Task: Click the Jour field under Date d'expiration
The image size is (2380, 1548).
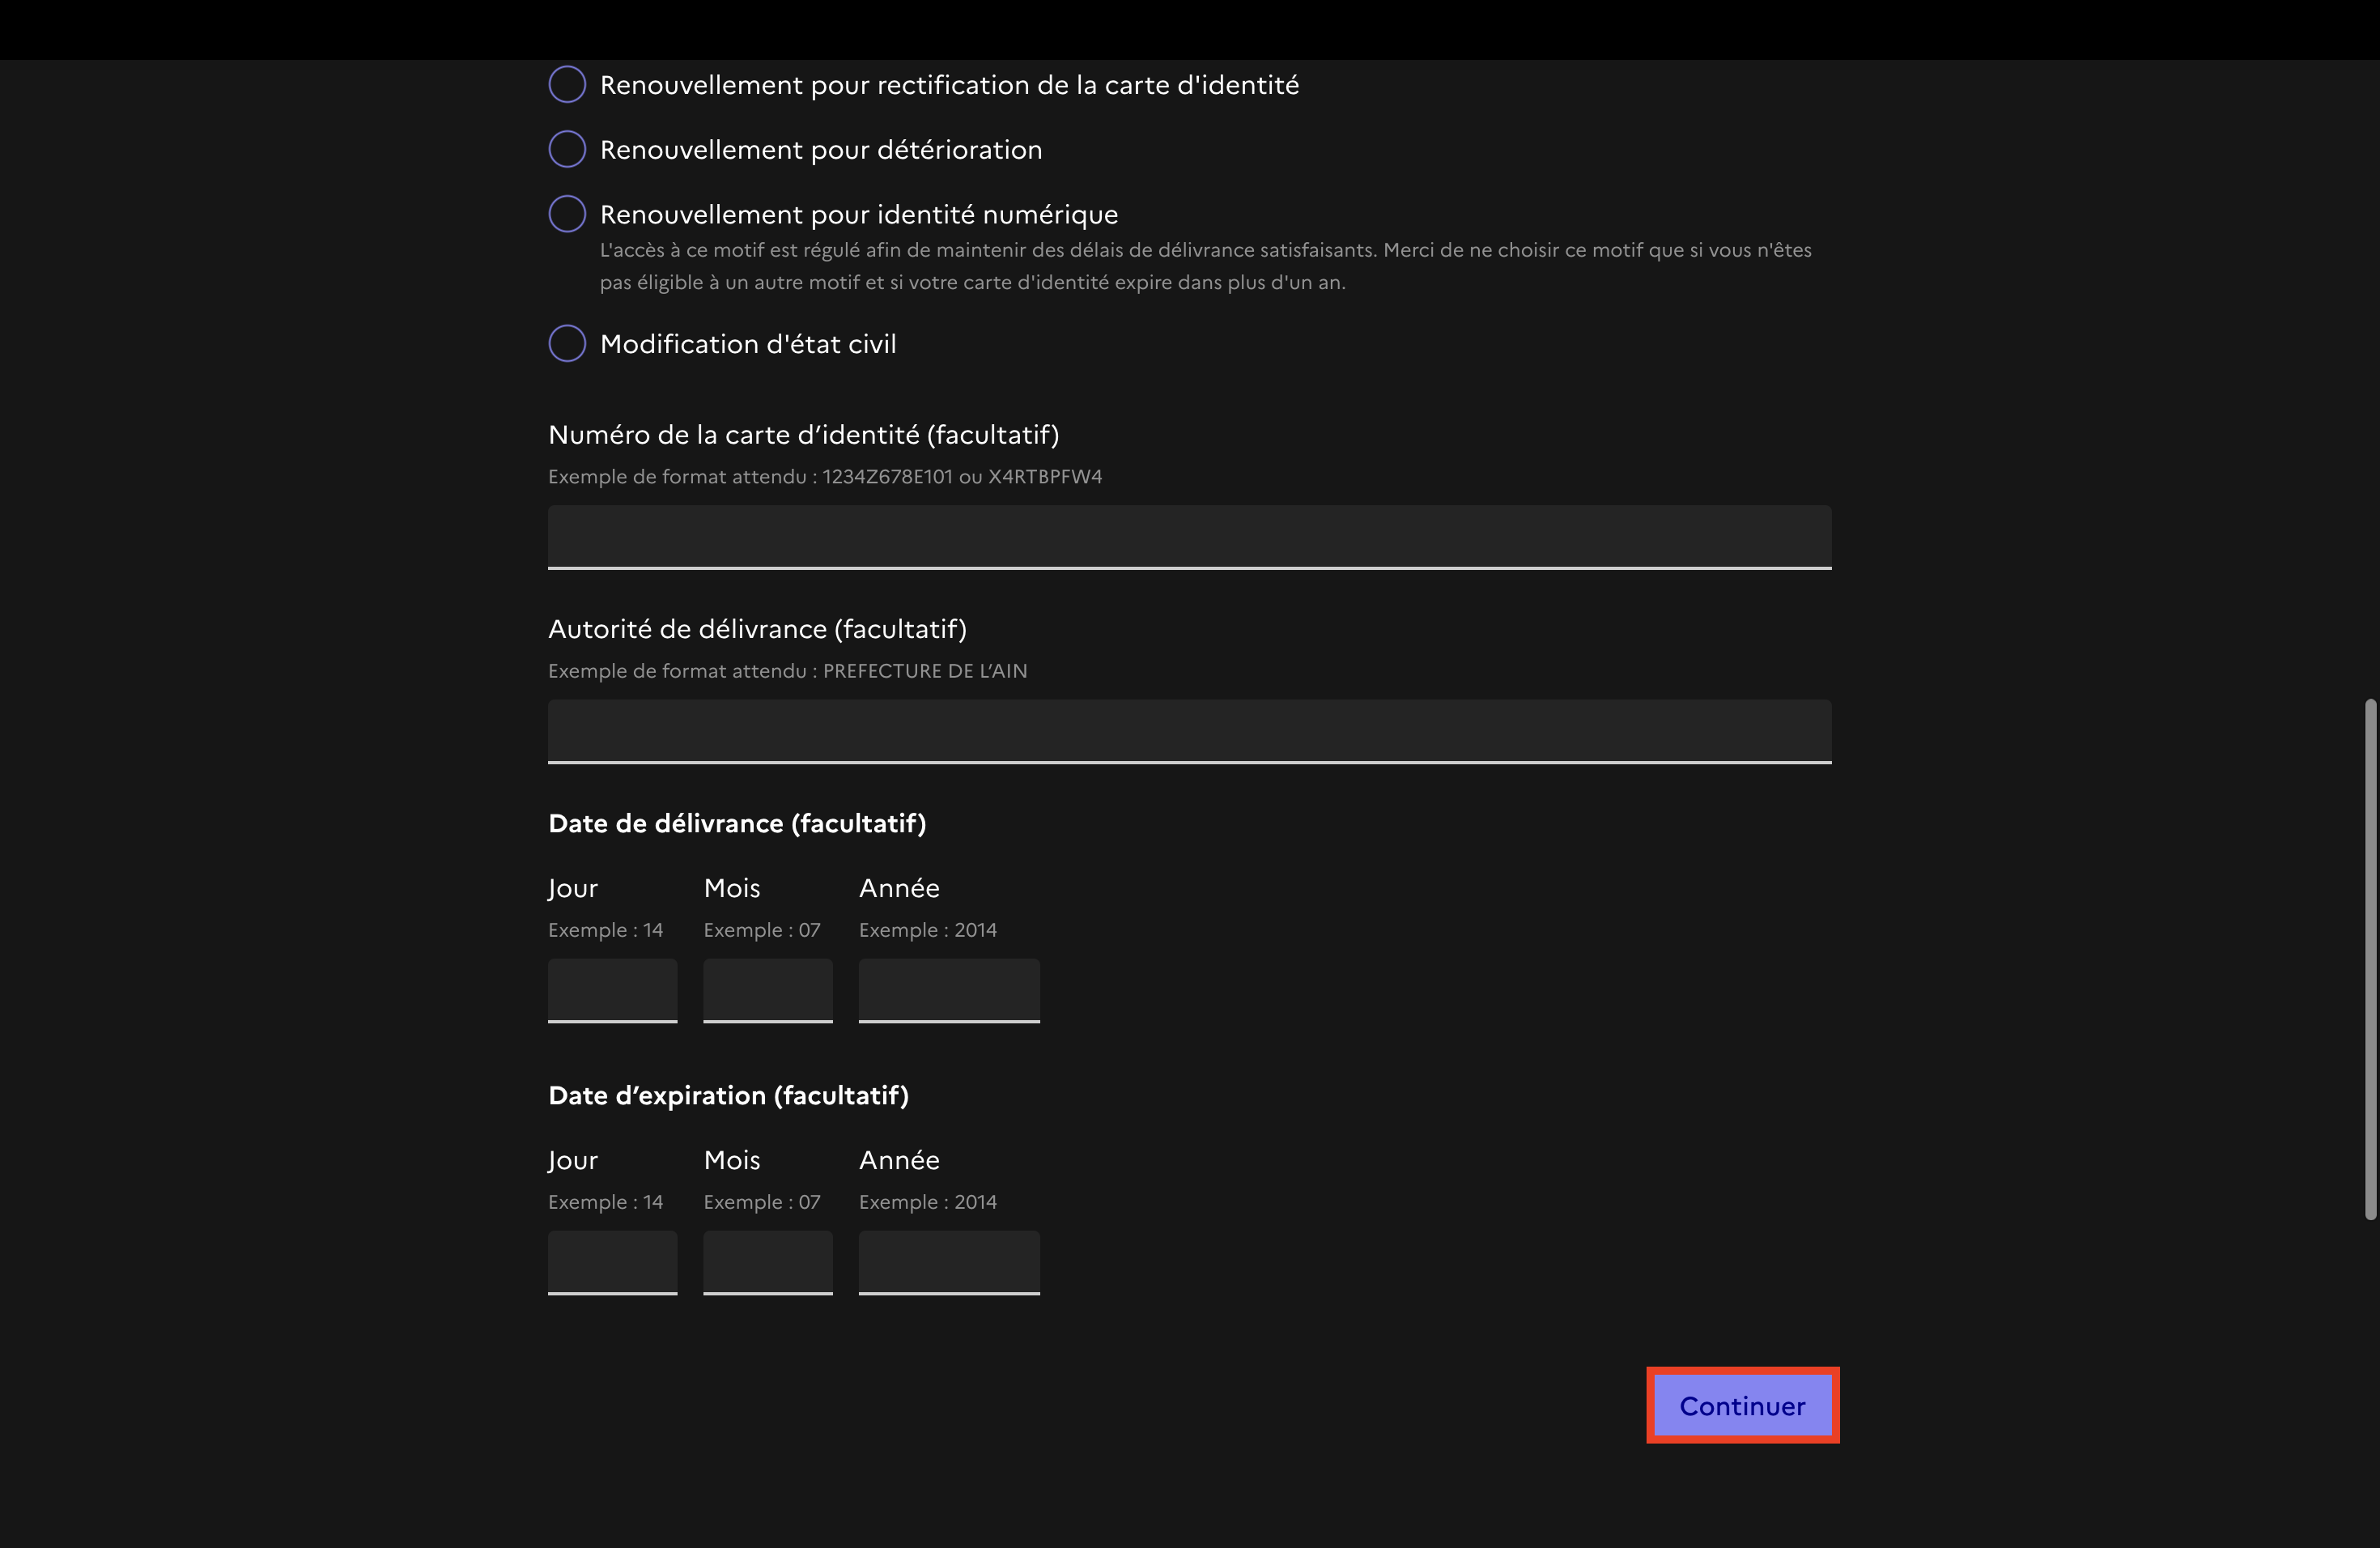Action: (x=612, y=1262)
